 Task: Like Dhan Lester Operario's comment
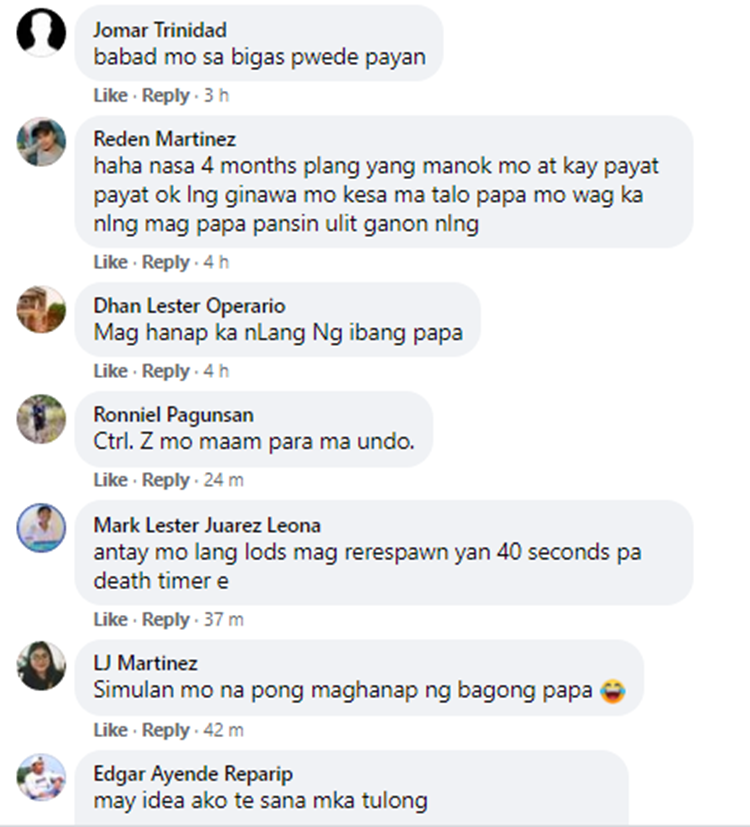click(111, 371)
